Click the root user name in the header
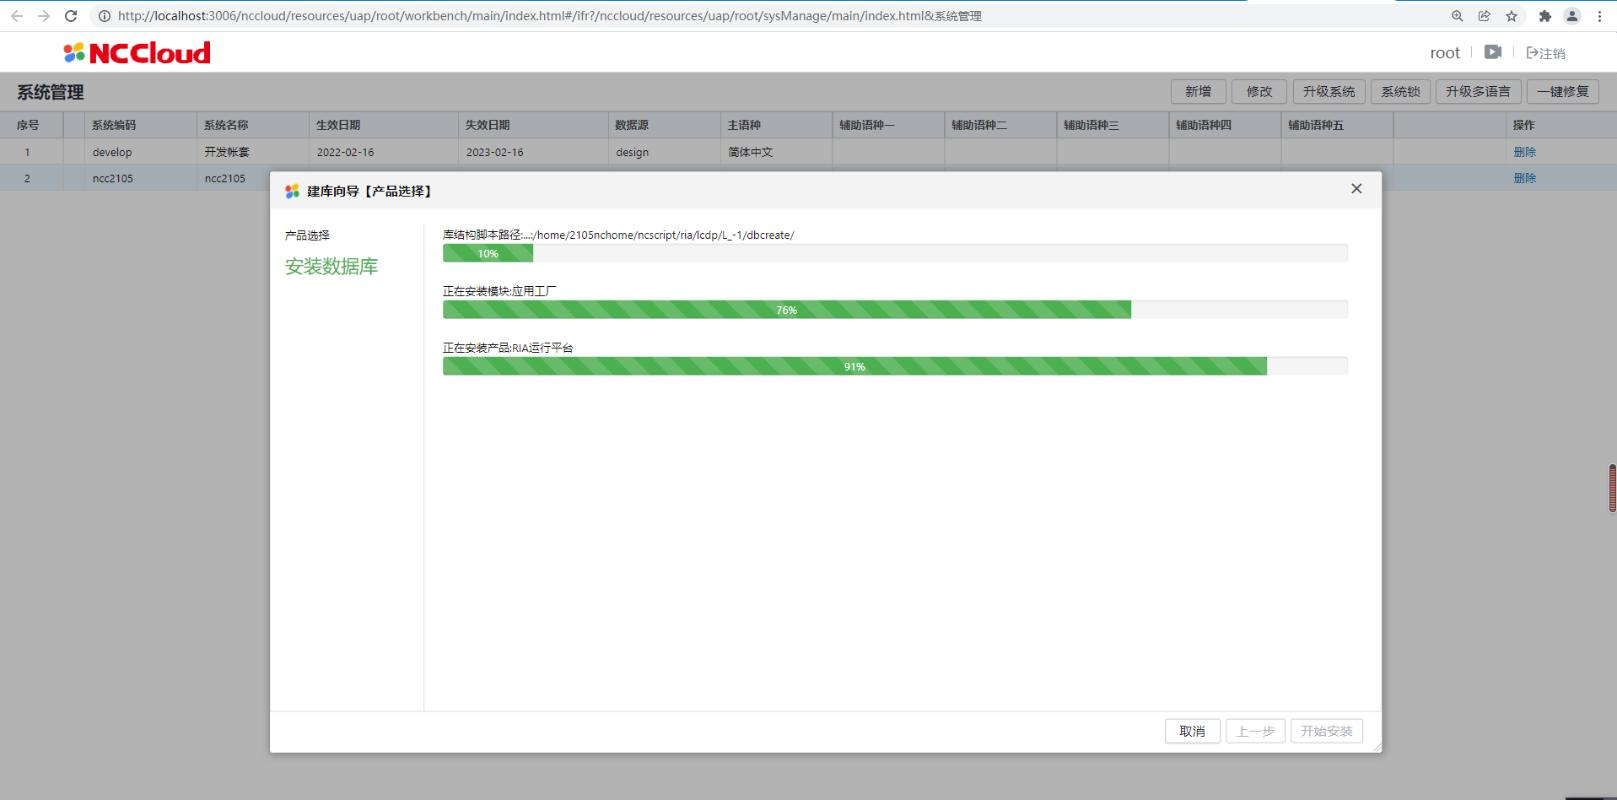Image resolution: width=1617 pixels, height=800 pixels. coord(1444,53)
